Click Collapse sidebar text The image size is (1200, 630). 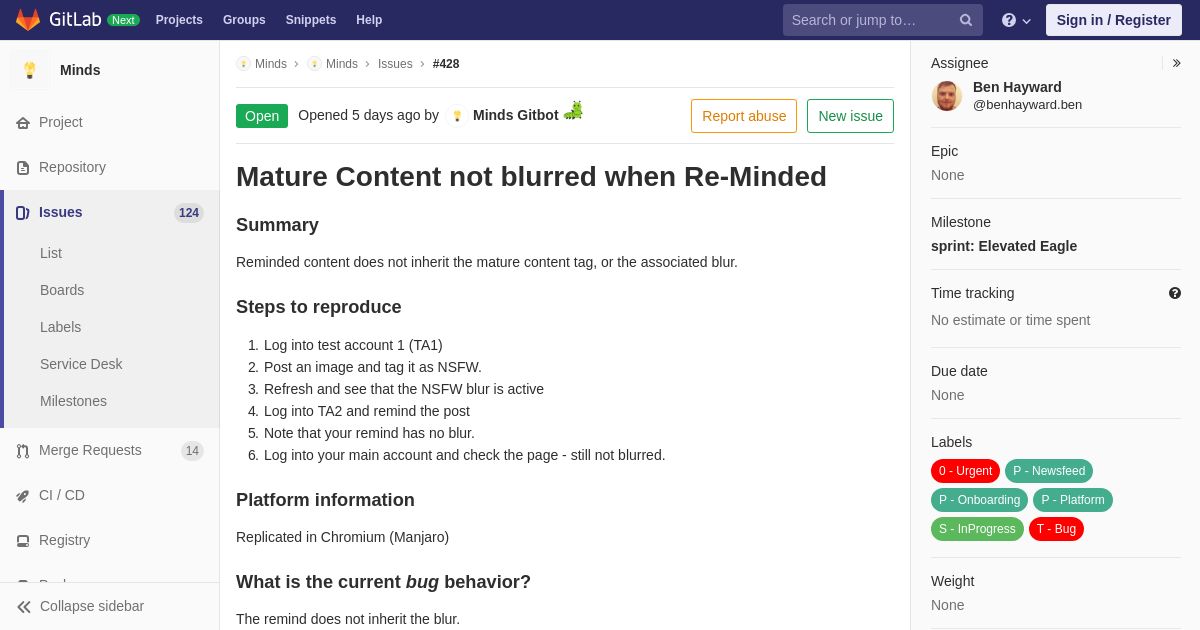92,606
